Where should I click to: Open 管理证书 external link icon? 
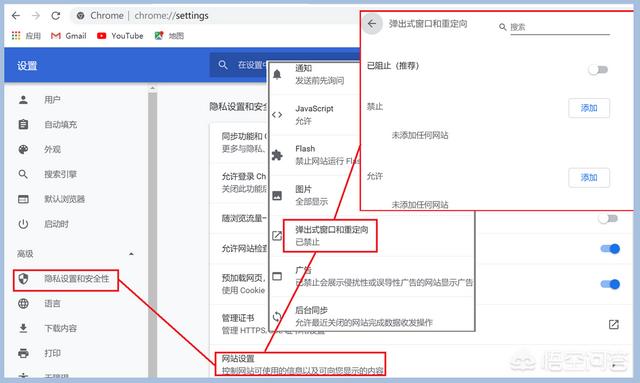[613, 325]
